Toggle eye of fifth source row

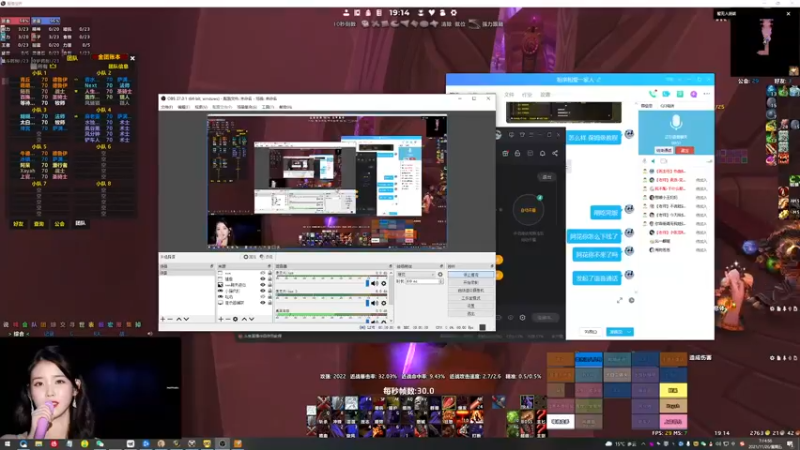pyautogui.click(x=263, y=296)
